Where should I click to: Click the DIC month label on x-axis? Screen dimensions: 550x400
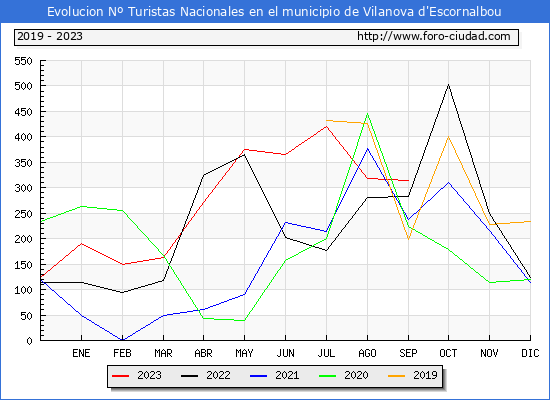click(530, 353)
